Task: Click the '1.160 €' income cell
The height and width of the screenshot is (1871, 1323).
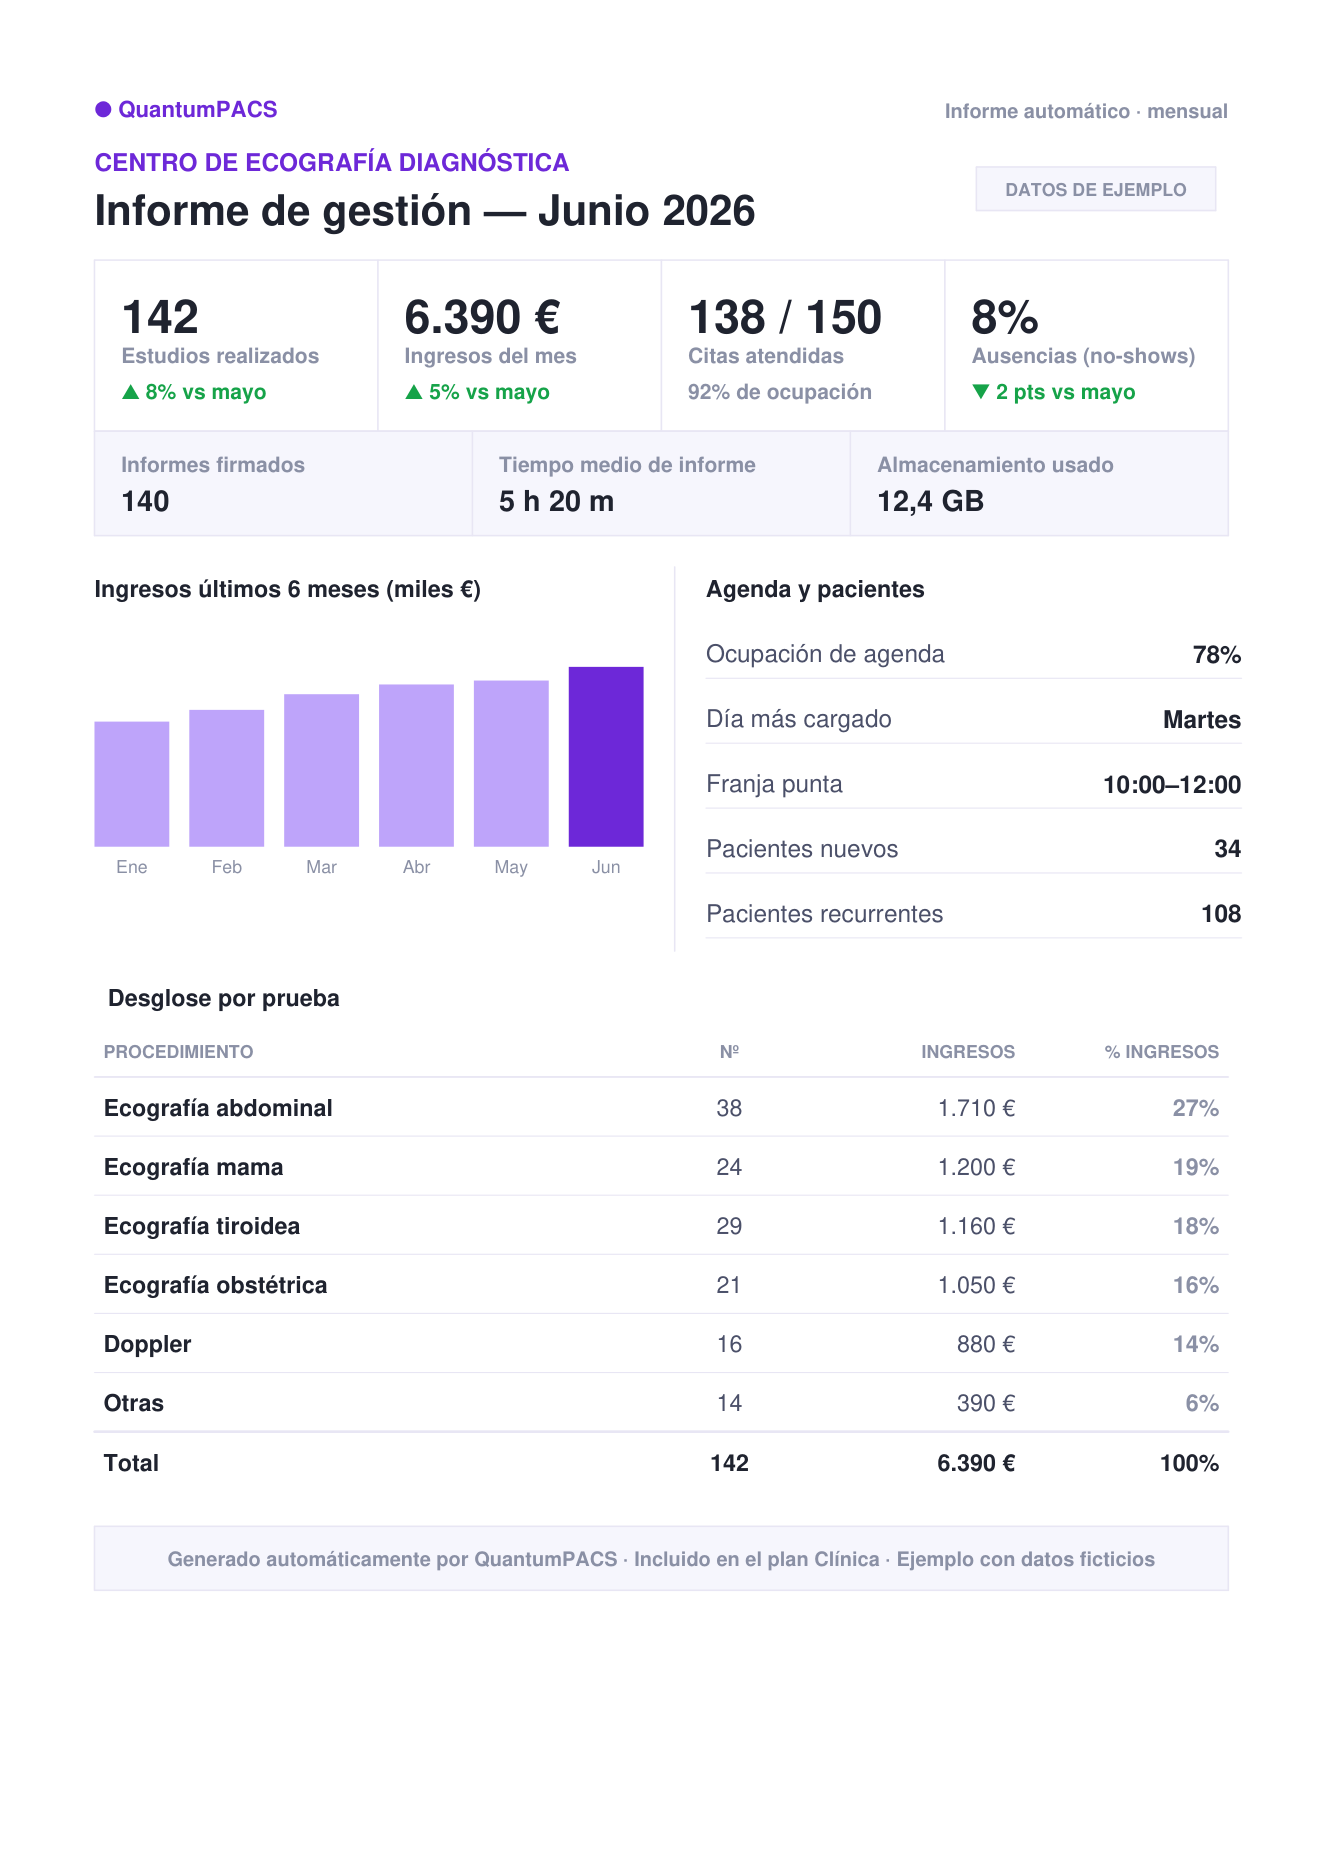Action: (x=977, y=1226)
